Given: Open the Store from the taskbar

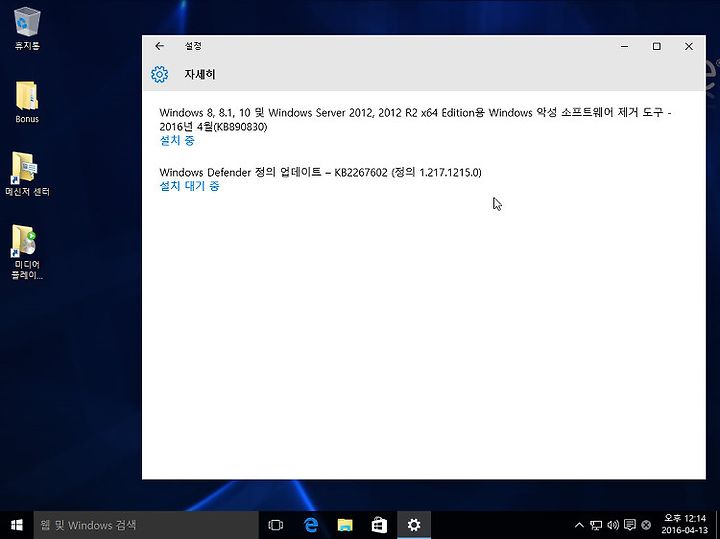Looking at the screenshot, I should pos(379,525).
